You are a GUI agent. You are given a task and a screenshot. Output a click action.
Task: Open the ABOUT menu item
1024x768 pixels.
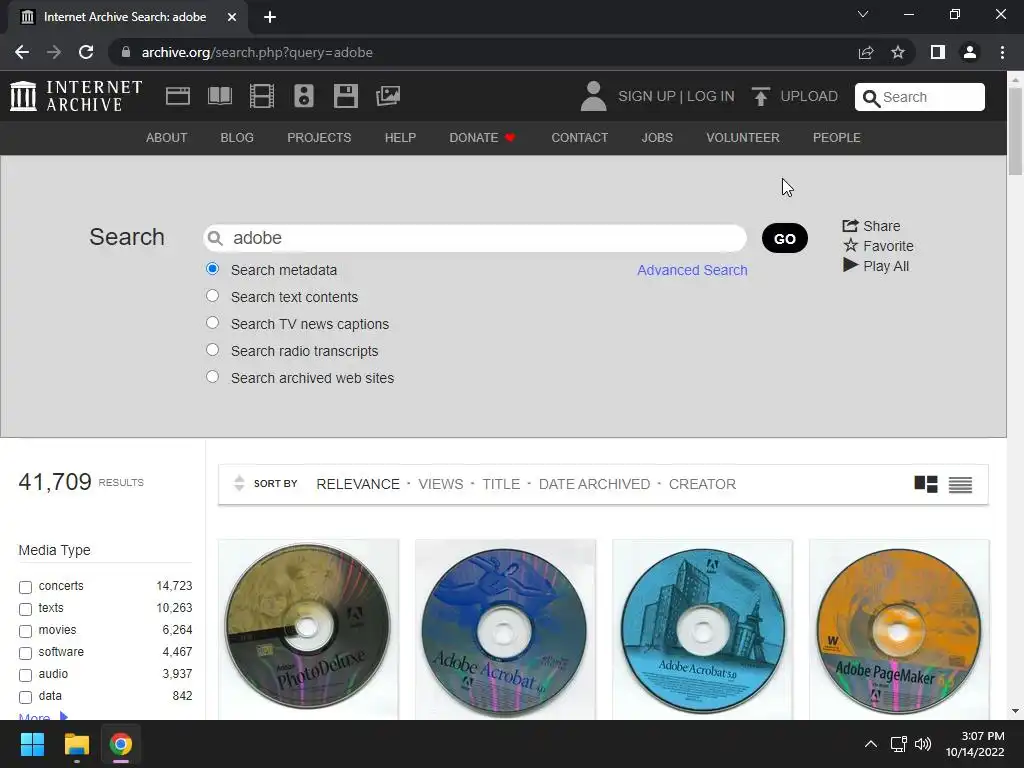pos(167,138)
